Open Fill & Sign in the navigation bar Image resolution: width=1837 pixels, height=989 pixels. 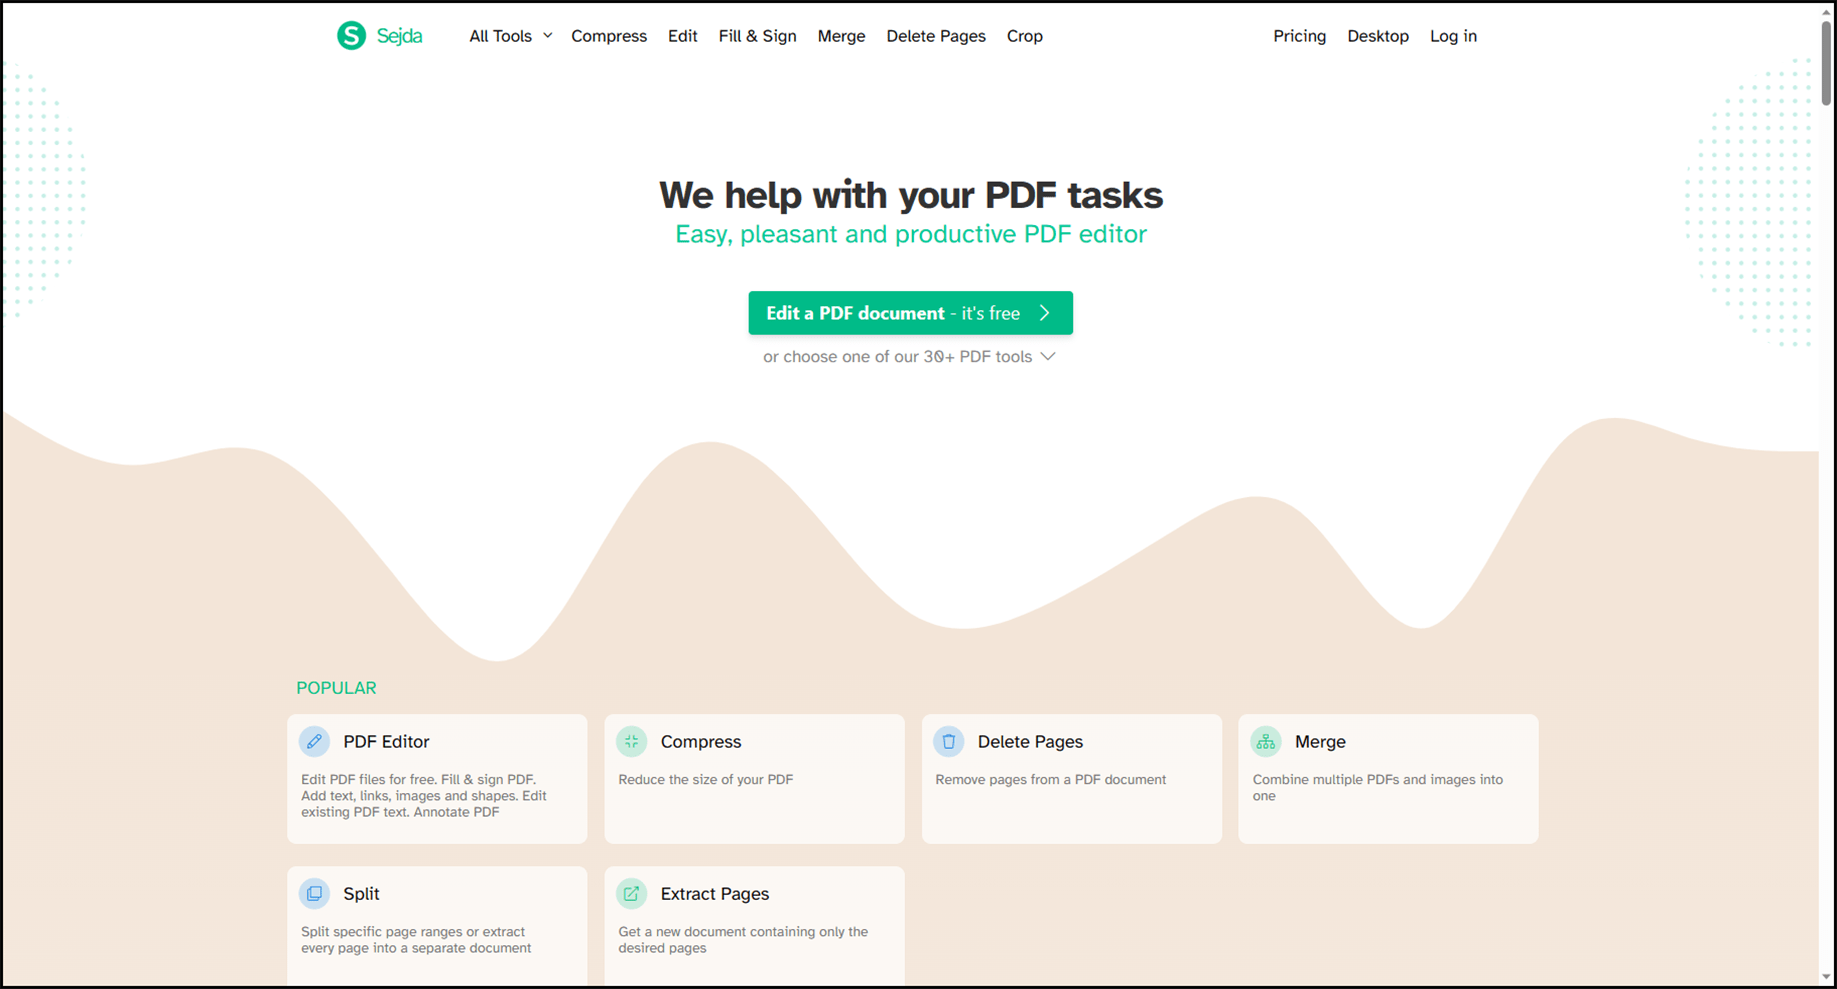pyautogui.click(x=757, y=36)
